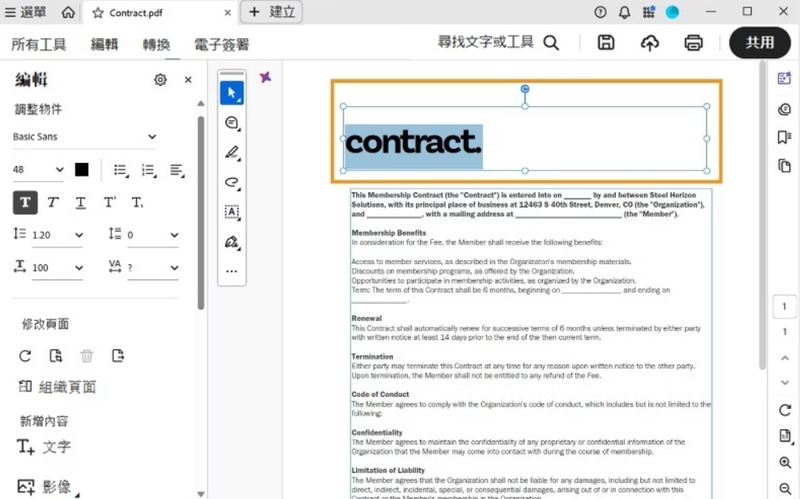Go to the Home icon

click(68, 12)
